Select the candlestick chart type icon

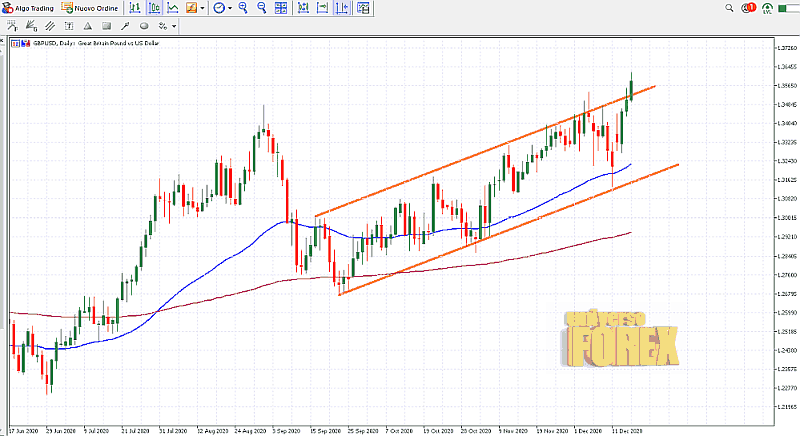coord(151,7)
